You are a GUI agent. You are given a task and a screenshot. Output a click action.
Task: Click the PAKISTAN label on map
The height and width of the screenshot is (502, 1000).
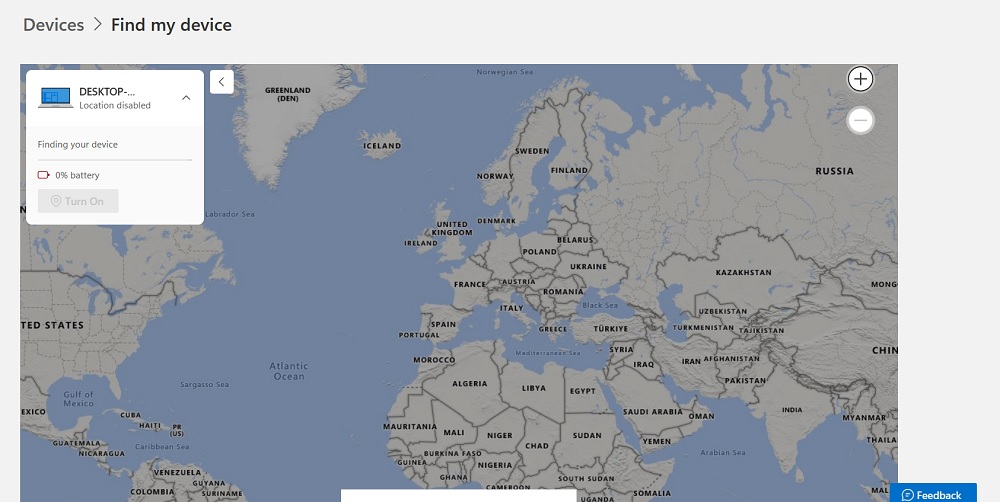pos(745,381)
